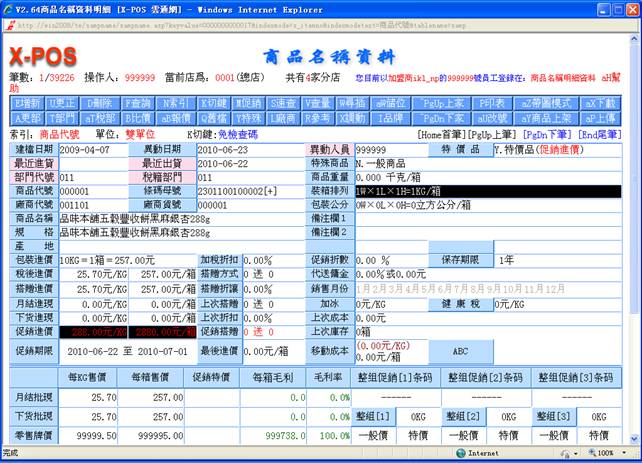Viewport: 642px width, 463px height.
Task: Open the L廠商 vendor toolbar button
Action: tap(283, 117)
